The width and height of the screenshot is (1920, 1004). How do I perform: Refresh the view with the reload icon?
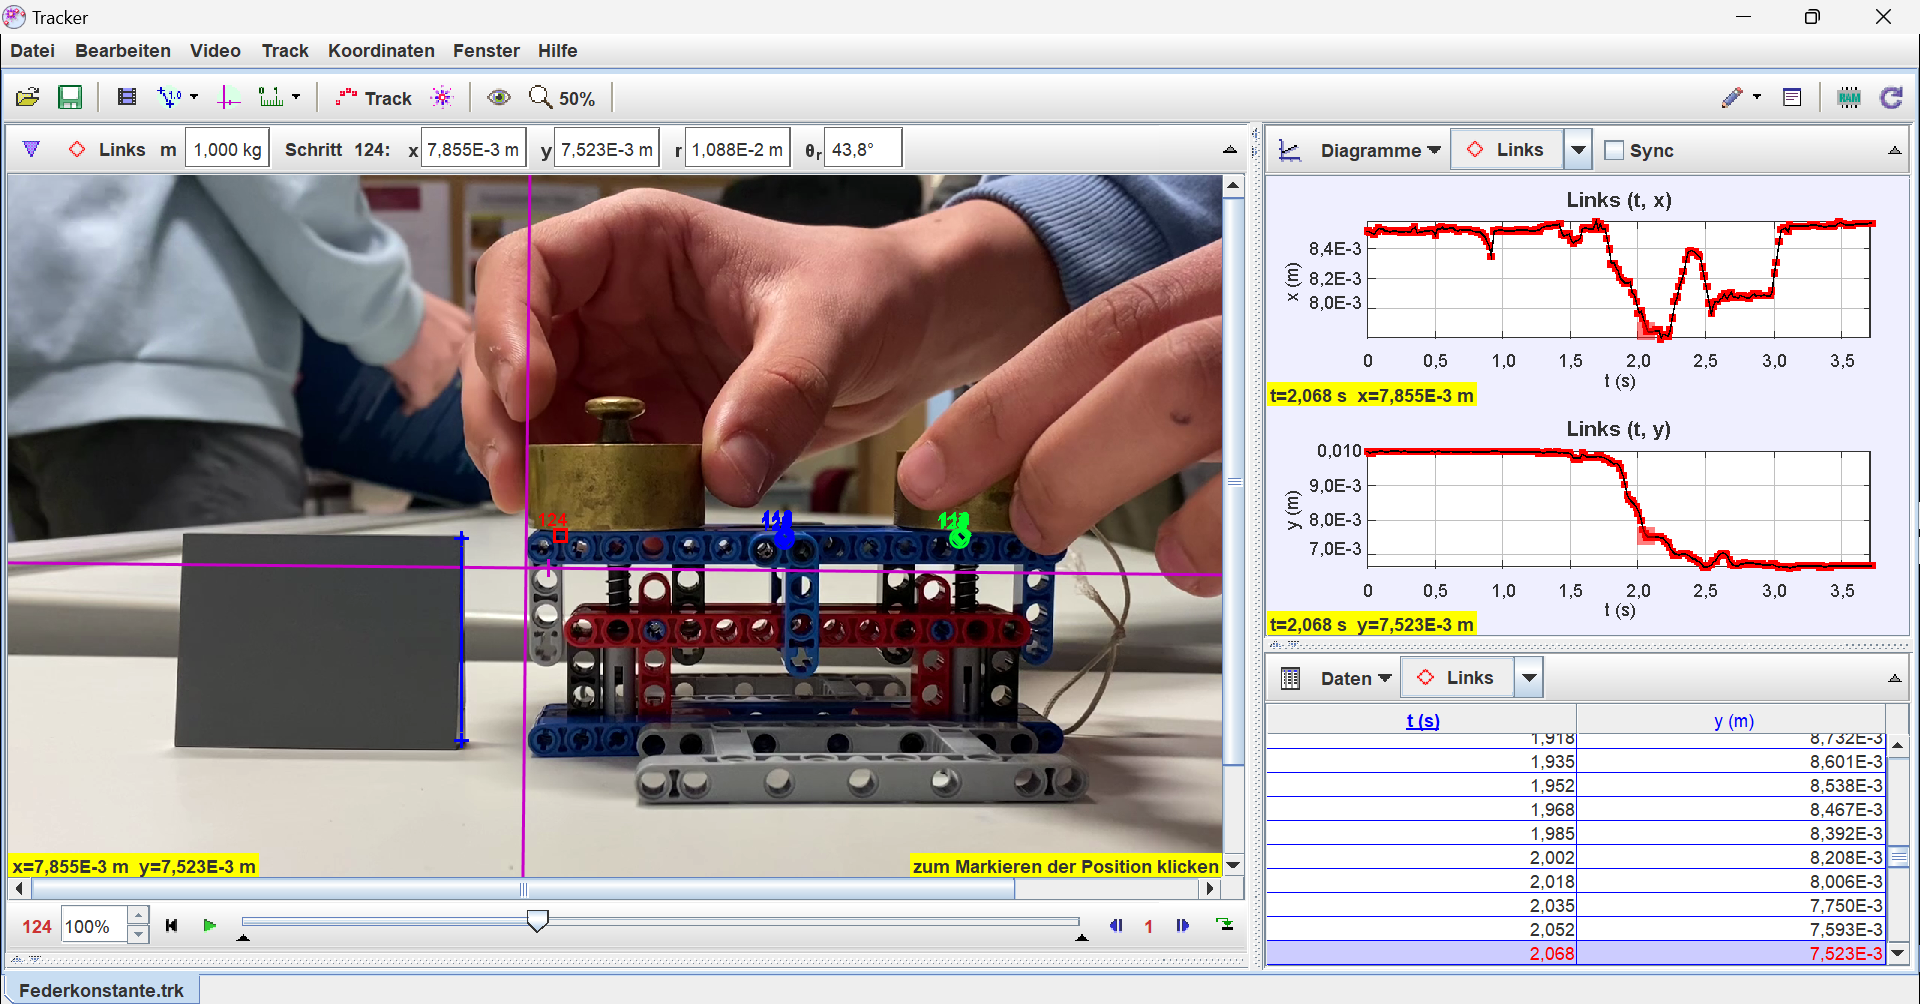point(1891,97)
